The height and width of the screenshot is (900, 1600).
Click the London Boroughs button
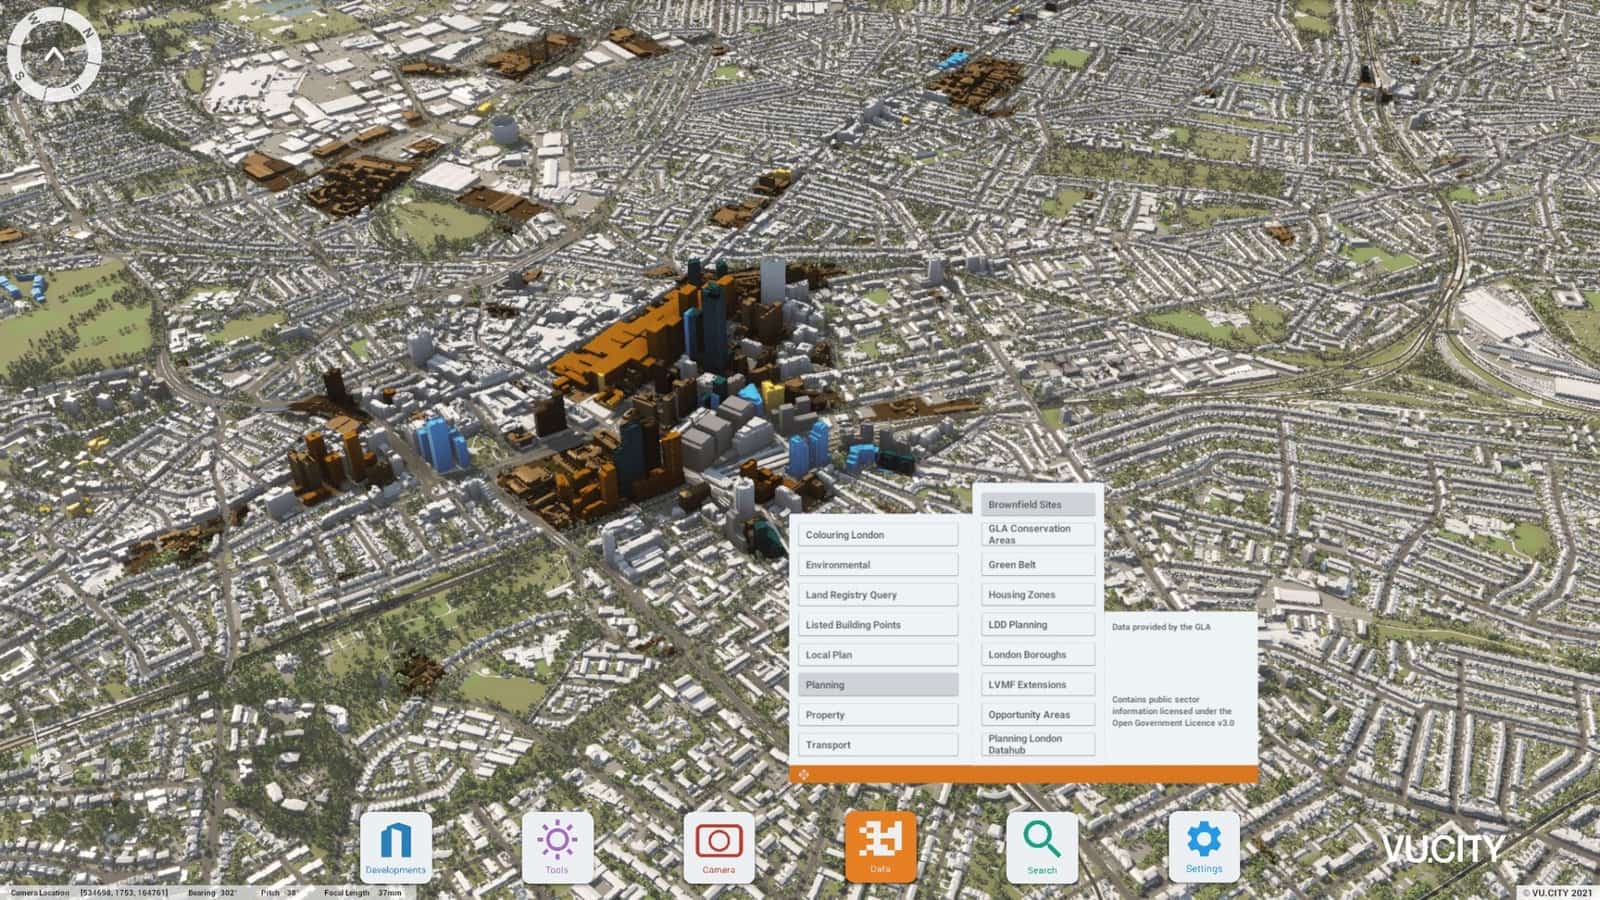pyautogui.click(x=1037, y=654)
